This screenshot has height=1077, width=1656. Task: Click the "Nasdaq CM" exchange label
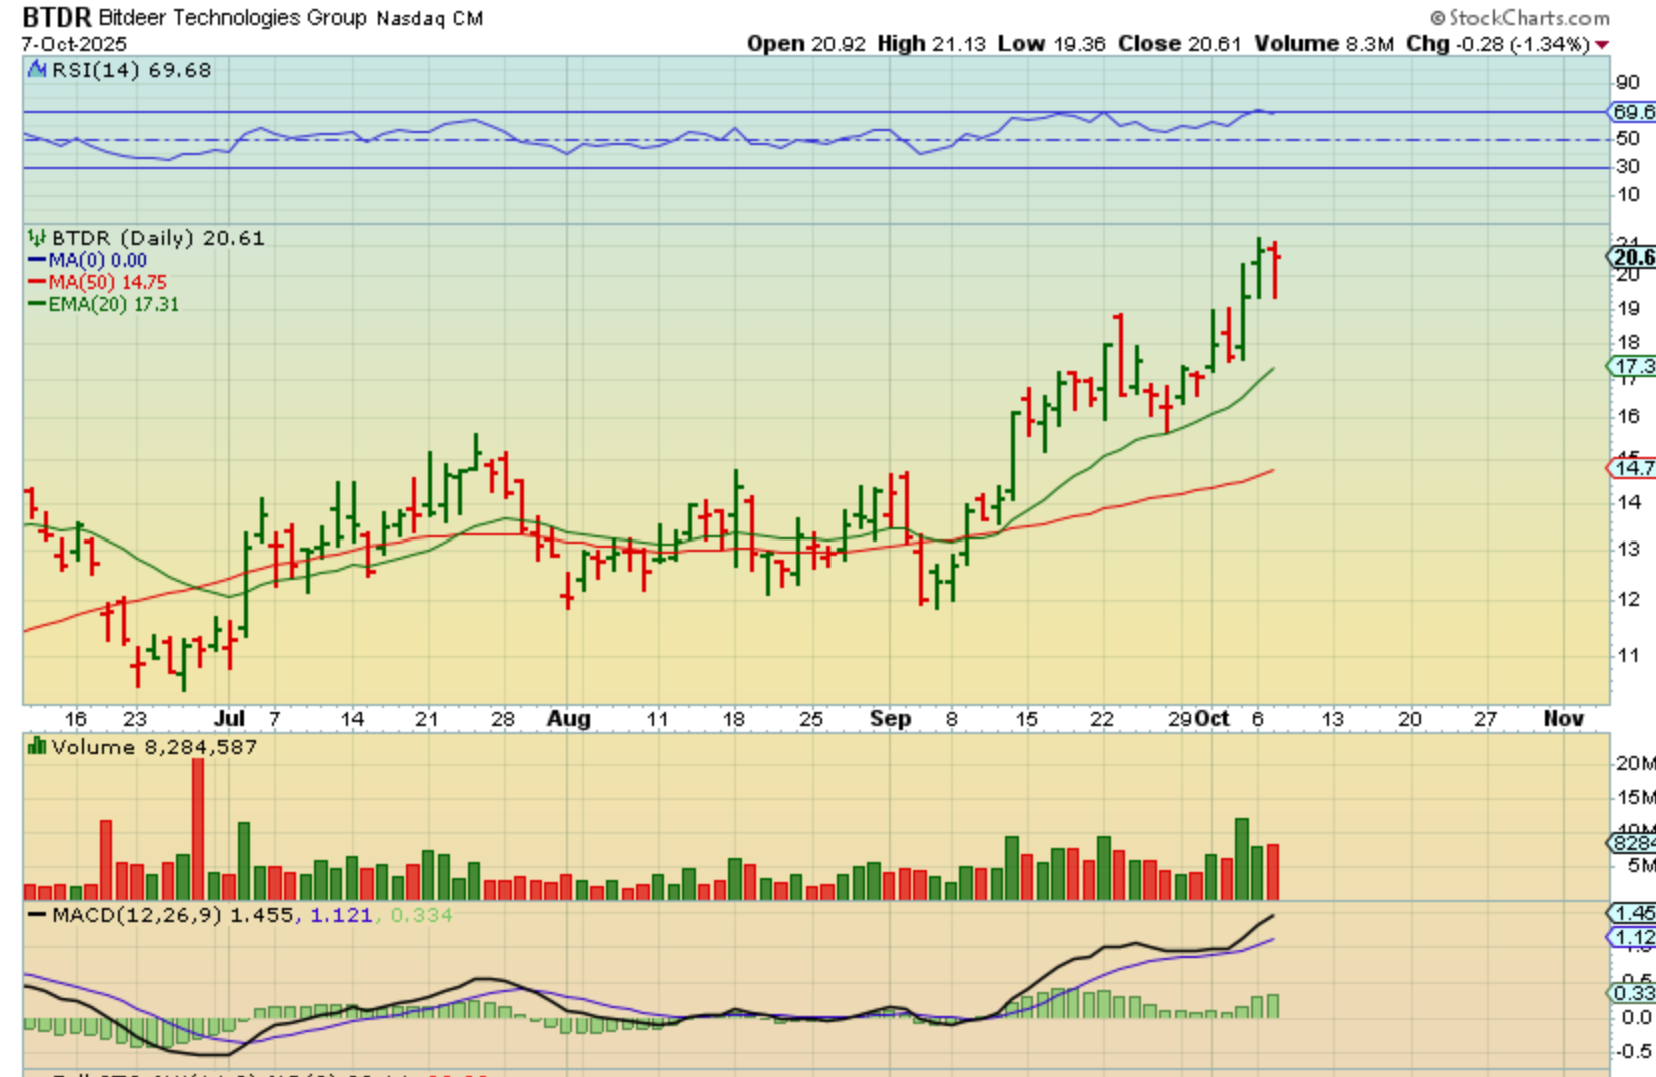429,18
